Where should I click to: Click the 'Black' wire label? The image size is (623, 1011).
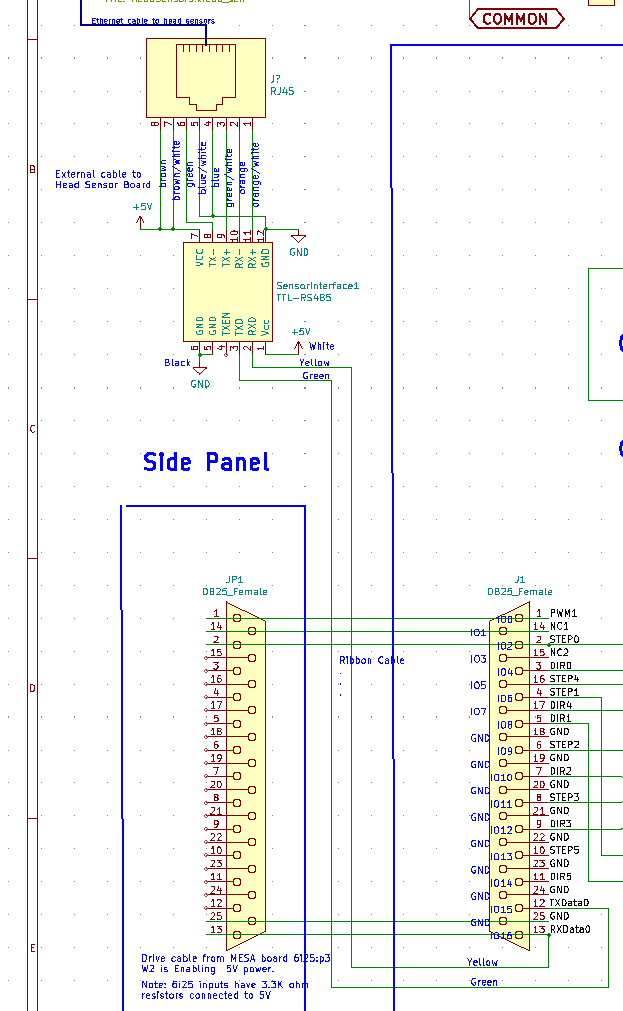click(x=177, y=362)
